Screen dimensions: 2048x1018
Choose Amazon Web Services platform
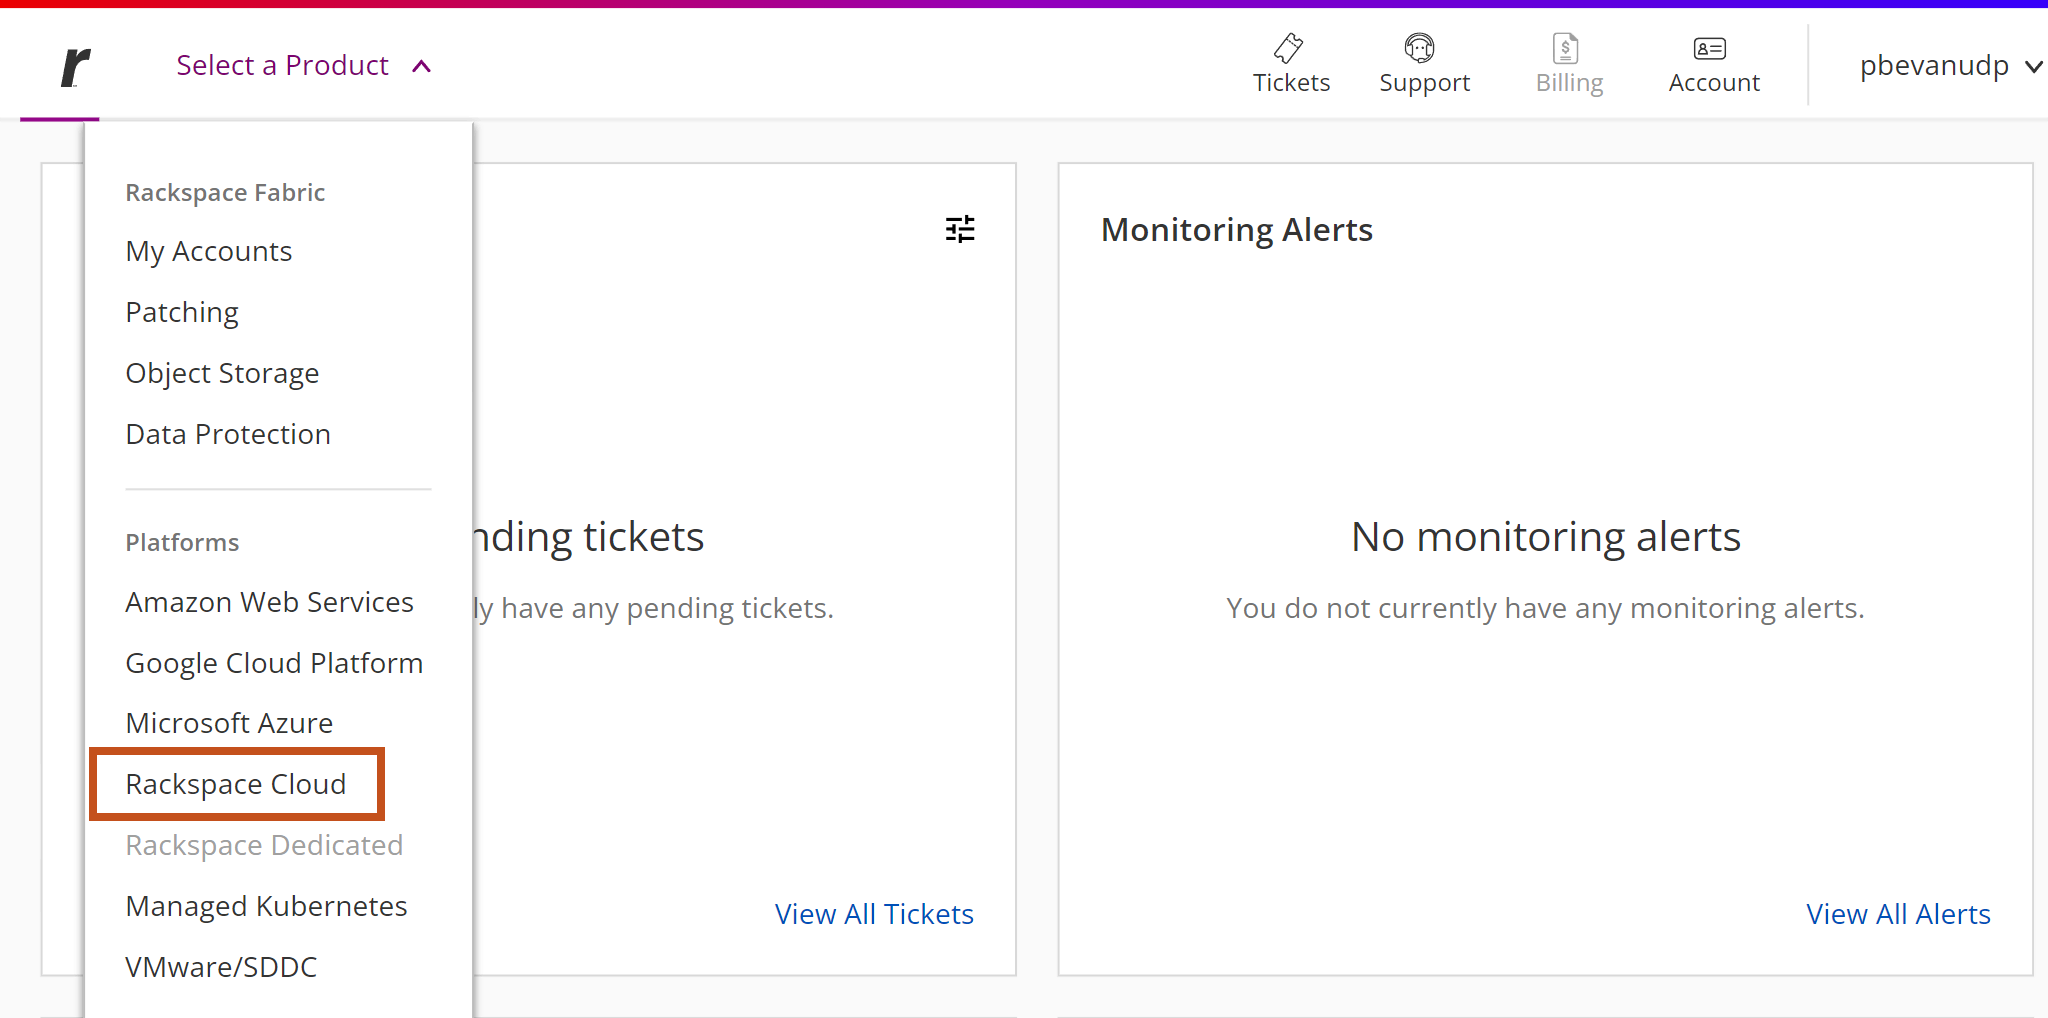tap(269, 602)
